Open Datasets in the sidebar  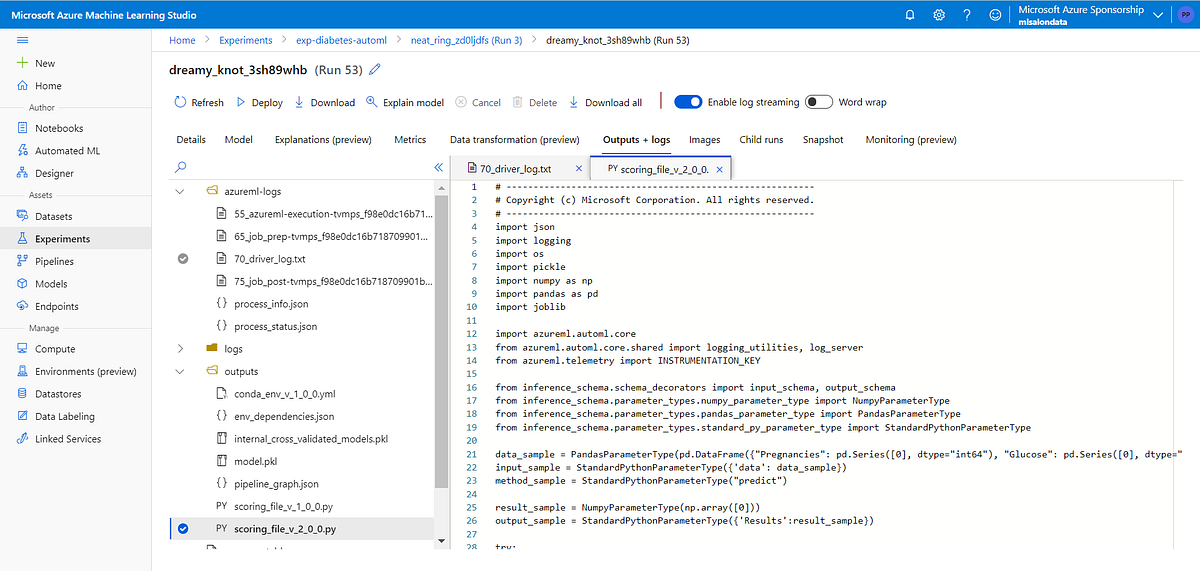pyautogui.click(x=53, y=216)
